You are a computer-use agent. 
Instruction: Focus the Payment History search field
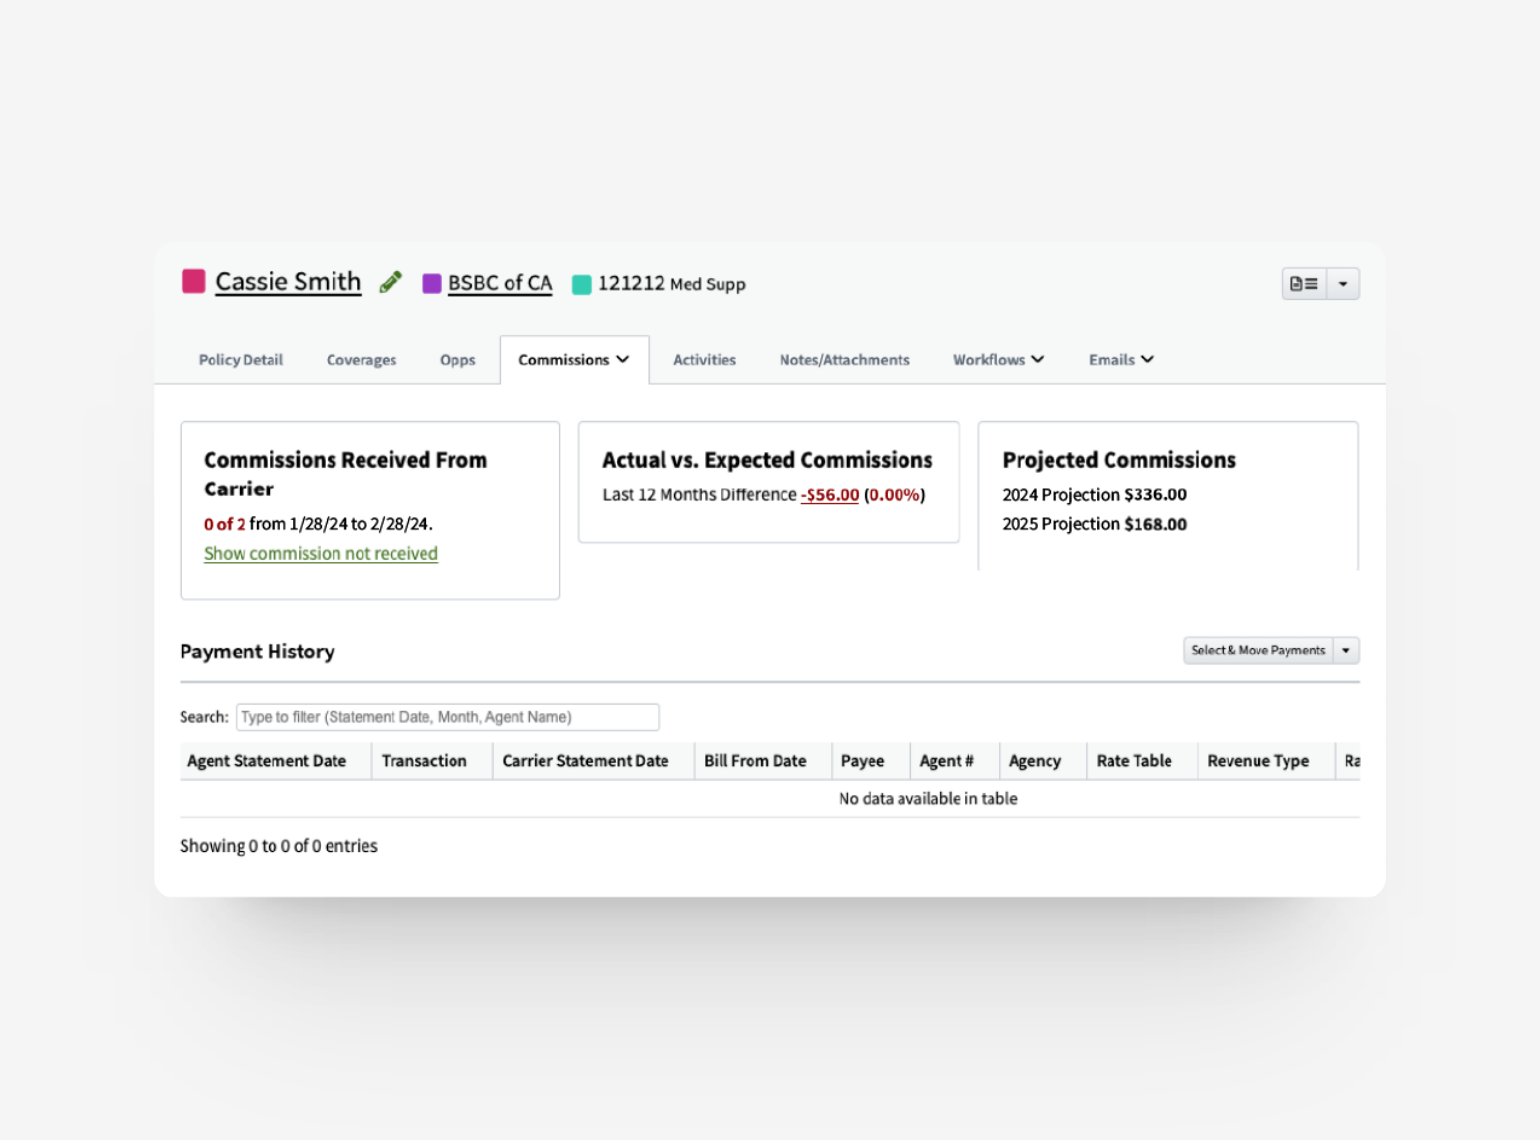pyautogui.click(x=447, y=717)
